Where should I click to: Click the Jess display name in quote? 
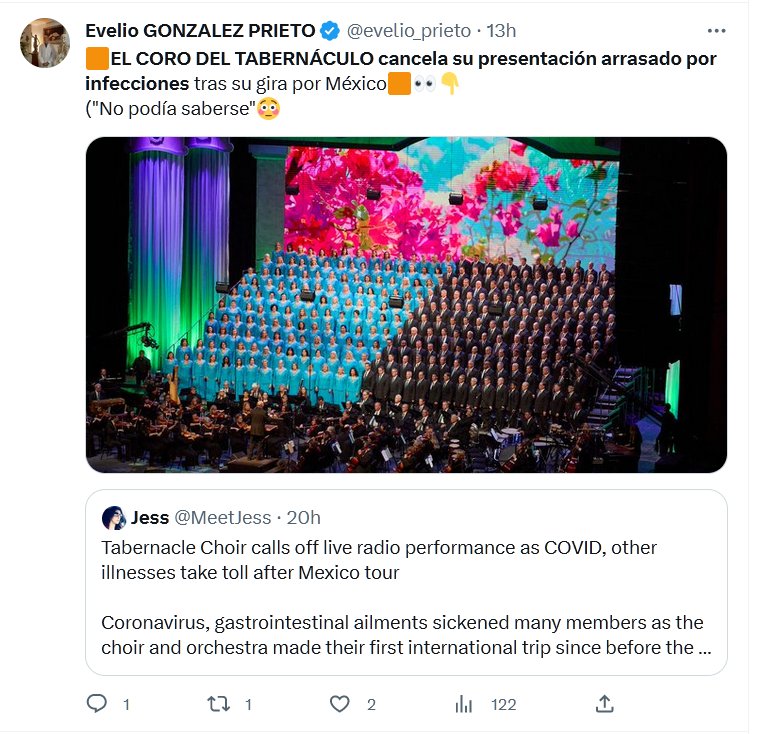(150, 517)
